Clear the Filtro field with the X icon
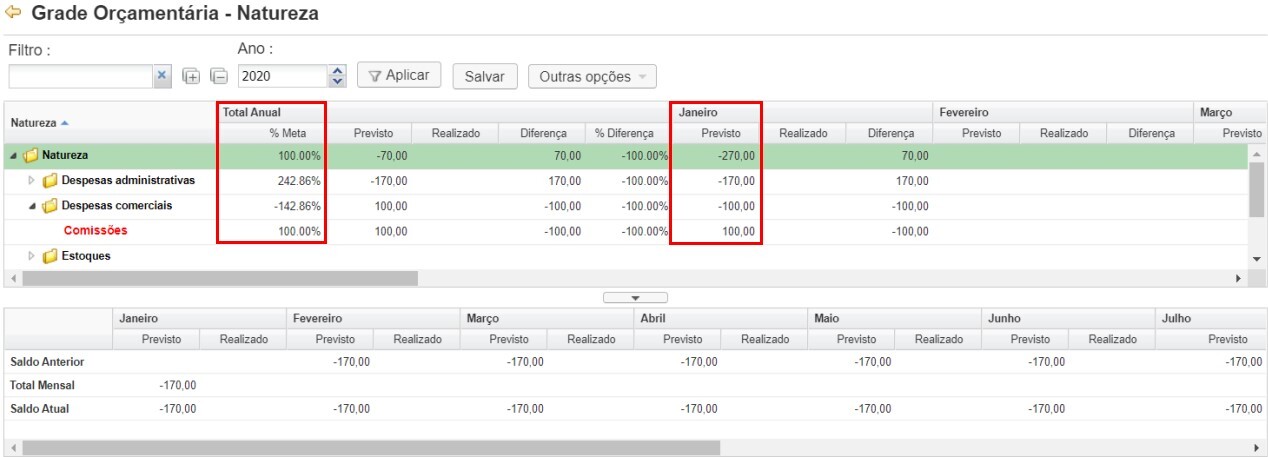The height and width of the screenshot is (457, 1268). pos(162,76)
